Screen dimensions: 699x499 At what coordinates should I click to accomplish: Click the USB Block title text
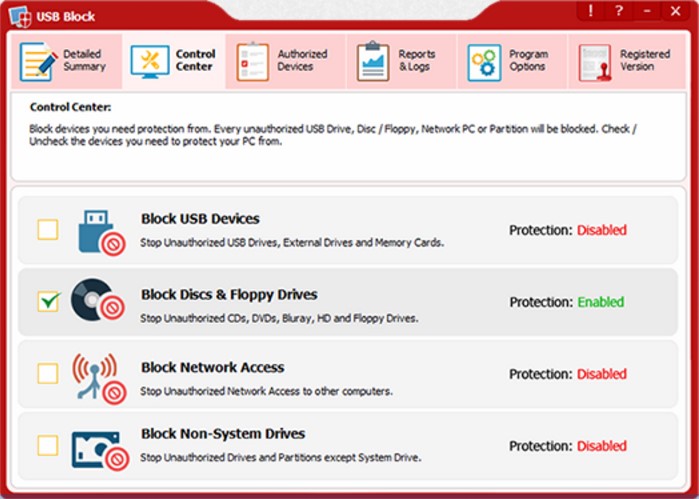pos(66,17)
